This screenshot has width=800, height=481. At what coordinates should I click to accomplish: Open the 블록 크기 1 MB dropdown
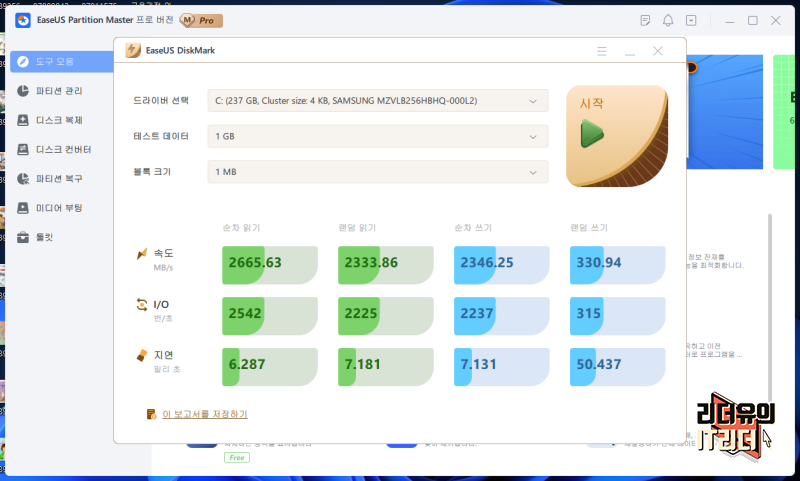378,172
